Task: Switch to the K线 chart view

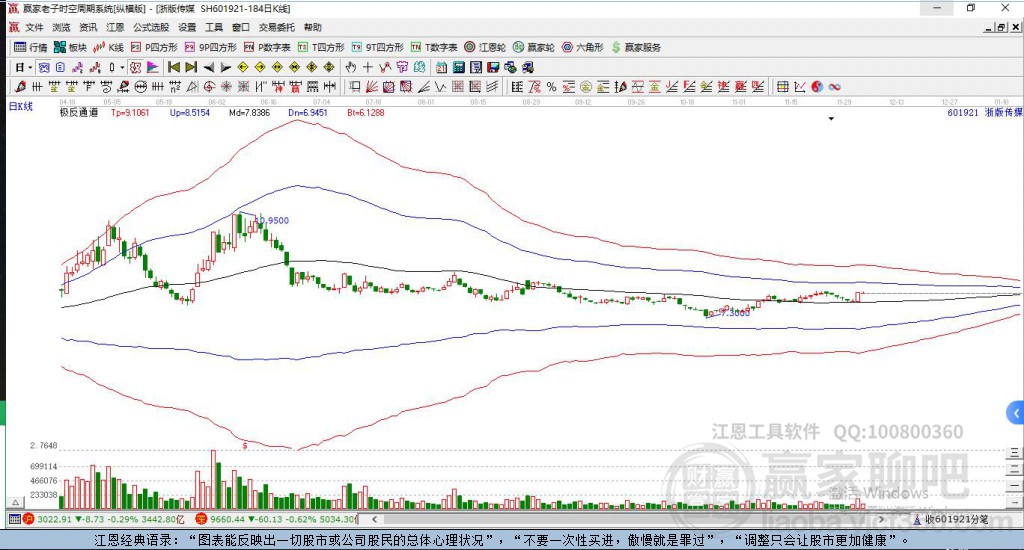Action: 108,47
